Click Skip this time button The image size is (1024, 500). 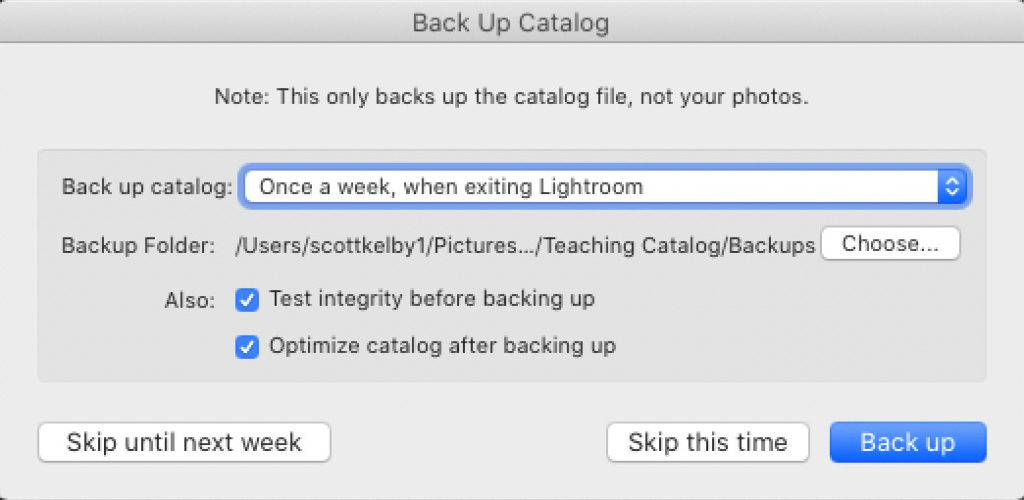click(708, 443)
